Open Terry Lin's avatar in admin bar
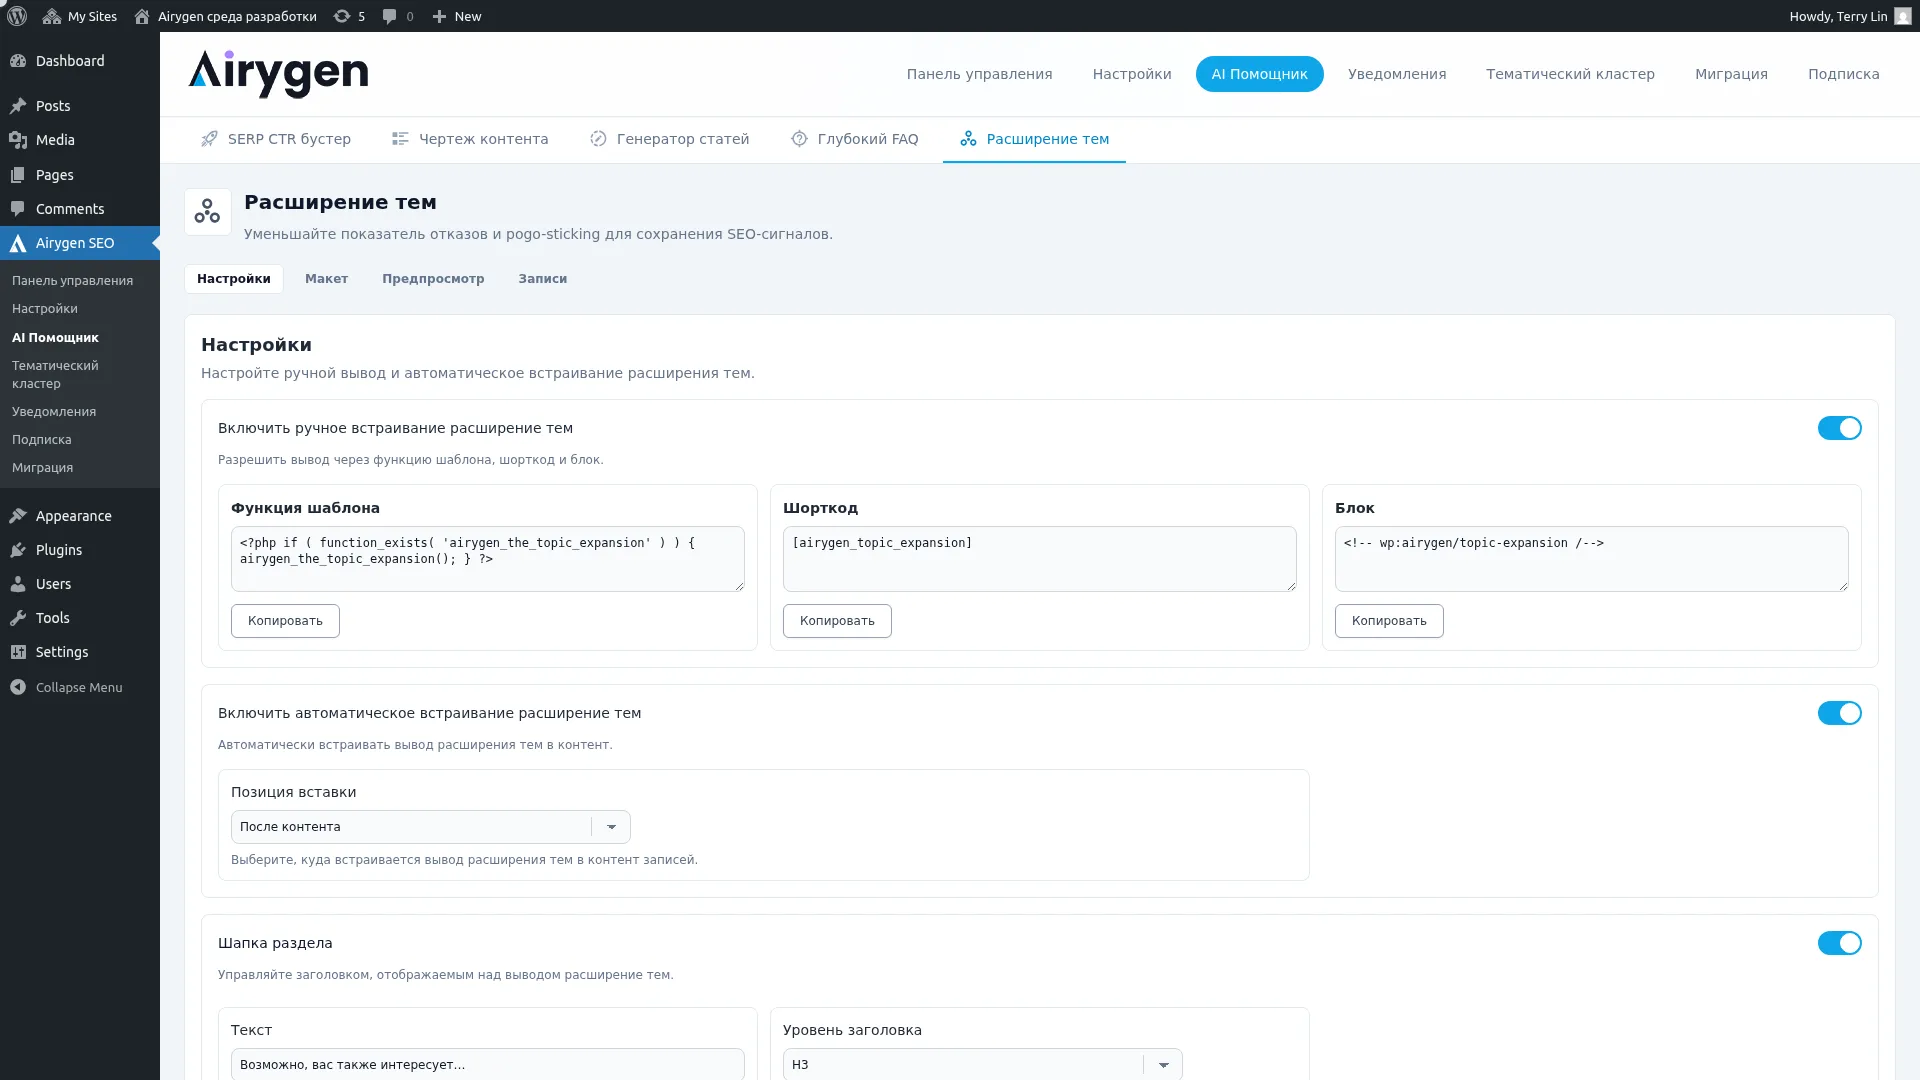 tap(1902, 16)
